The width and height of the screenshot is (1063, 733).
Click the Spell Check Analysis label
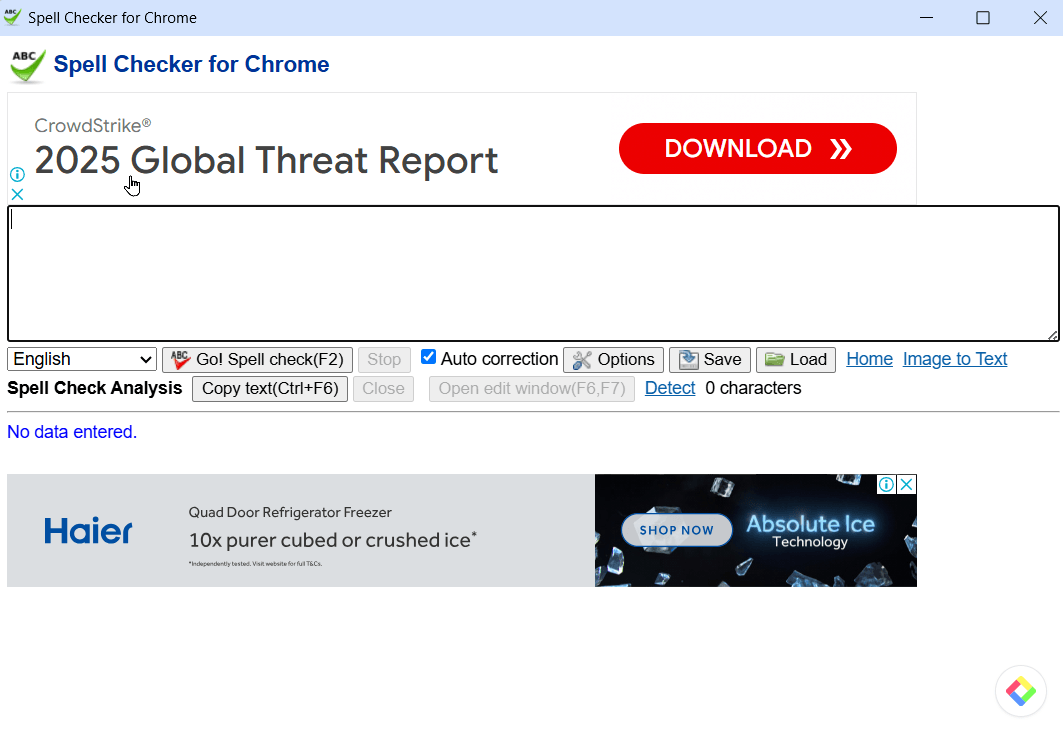point(95,388)
